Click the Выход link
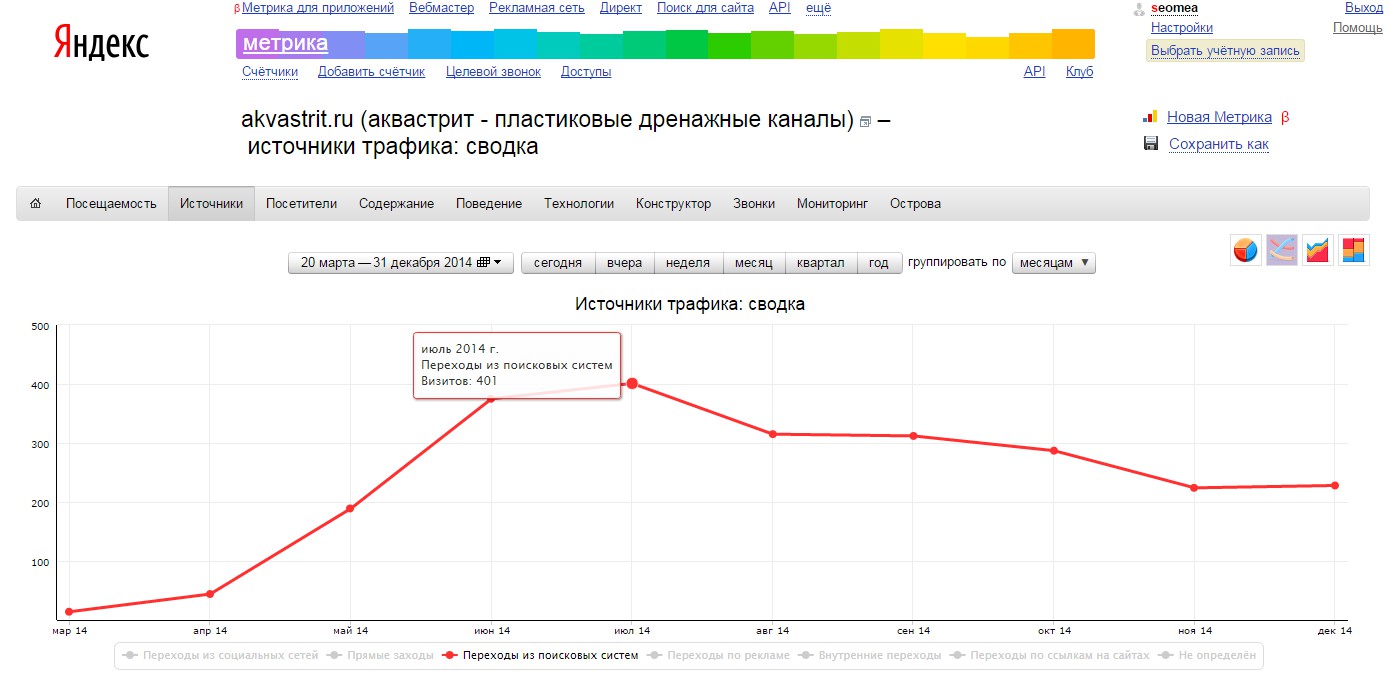This screenshot has height=683, width=1390. coord(1364,8)
